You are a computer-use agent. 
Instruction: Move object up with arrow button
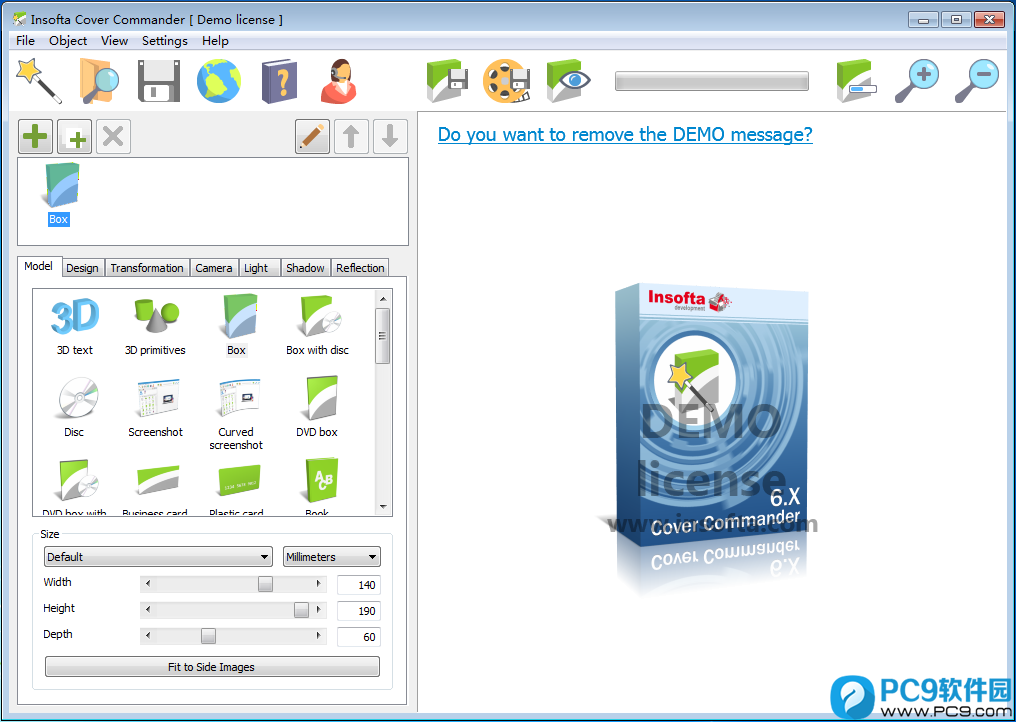pyautogui.click(x=351, y=136)
